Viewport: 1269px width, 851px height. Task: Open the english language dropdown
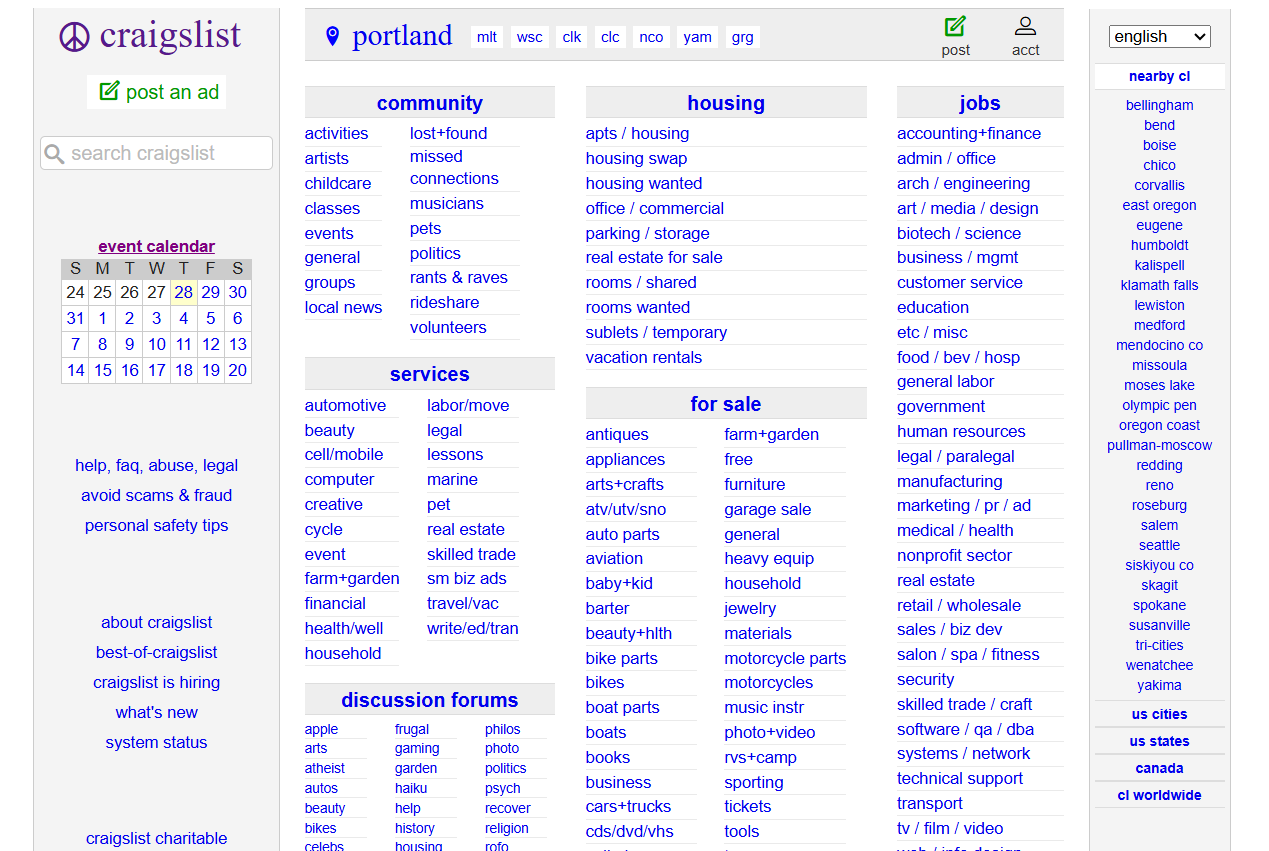[x=1159, y=37]
